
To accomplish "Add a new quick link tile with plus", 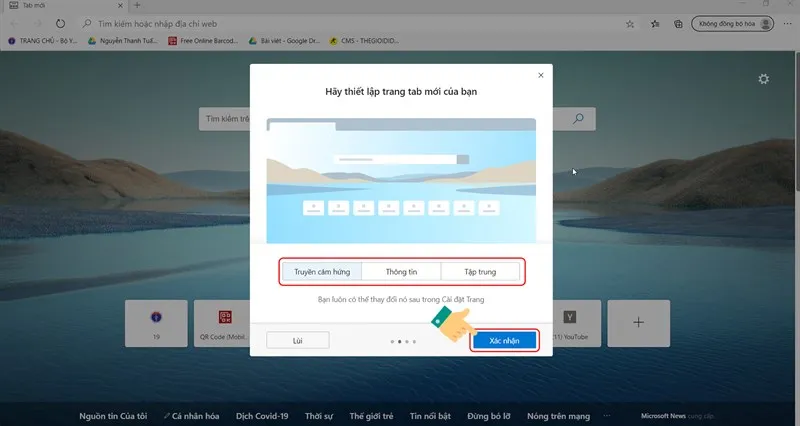I will [x=638, y=323].
